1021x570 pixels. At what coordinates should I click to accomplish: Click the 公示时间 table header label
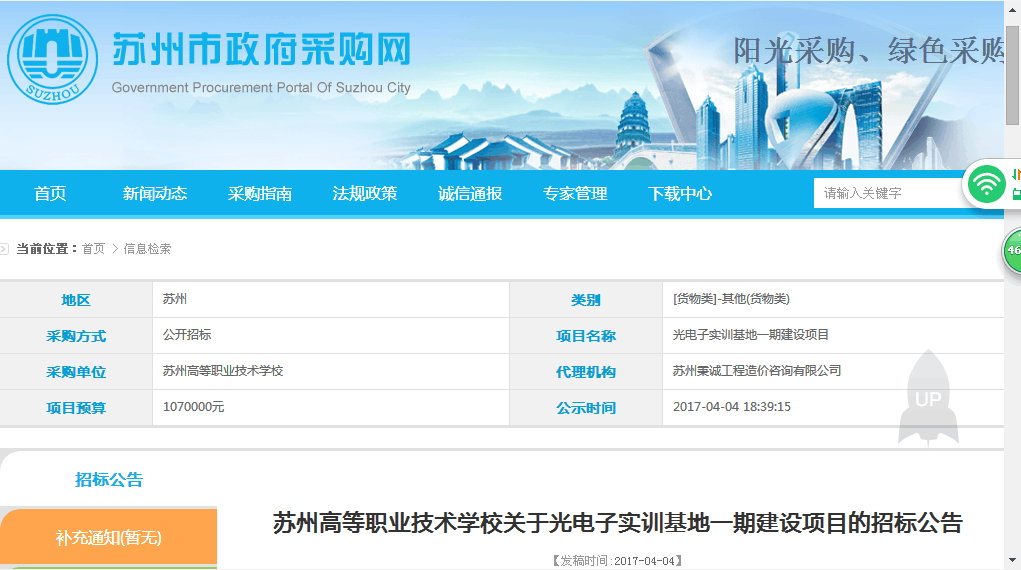[585, 408]
